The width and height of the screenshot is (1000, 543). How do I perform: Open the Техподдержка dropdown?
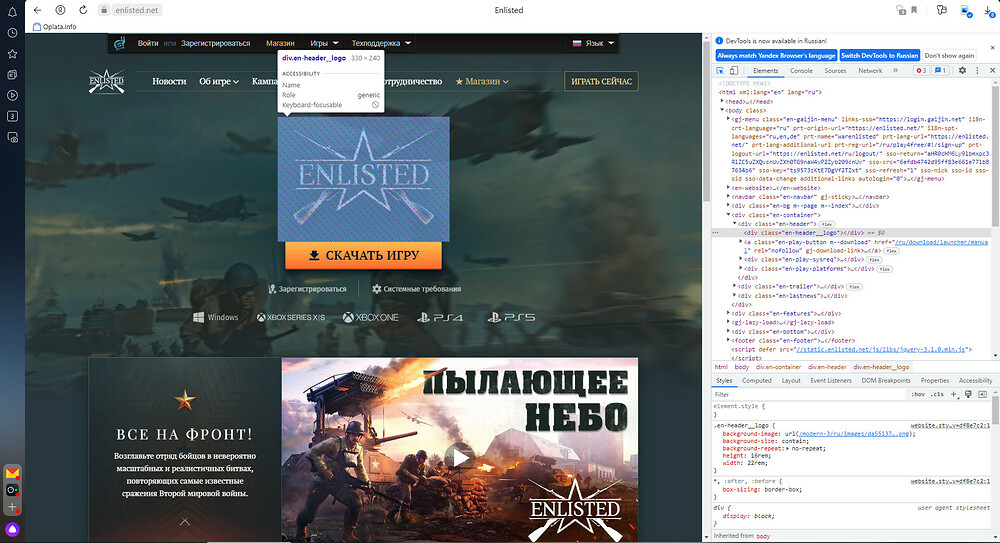(381, 43)
